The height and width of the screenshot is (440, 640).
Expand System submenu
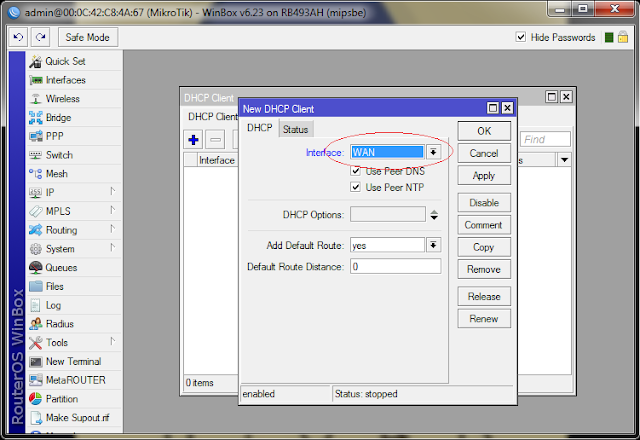(113, 247)
